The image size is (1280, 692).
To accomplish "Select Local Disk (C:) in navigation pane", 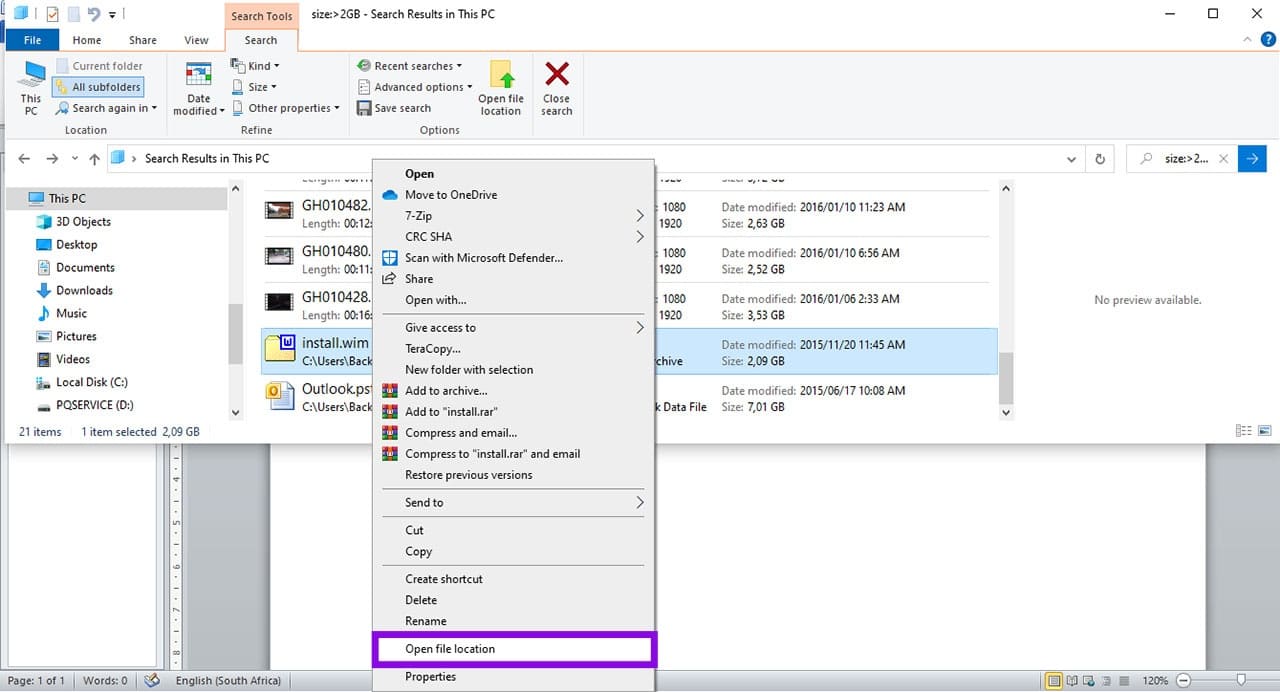I will tap(92, 383).
